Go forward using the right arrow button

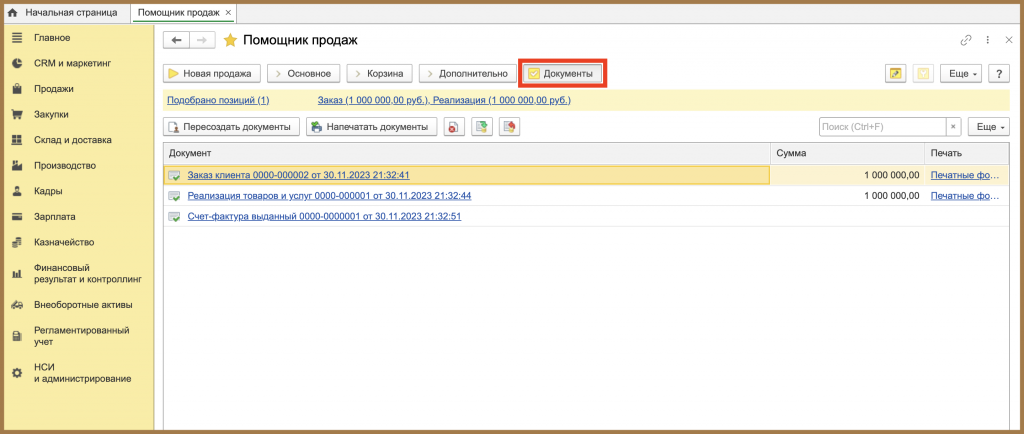click(x=202, y=40)
